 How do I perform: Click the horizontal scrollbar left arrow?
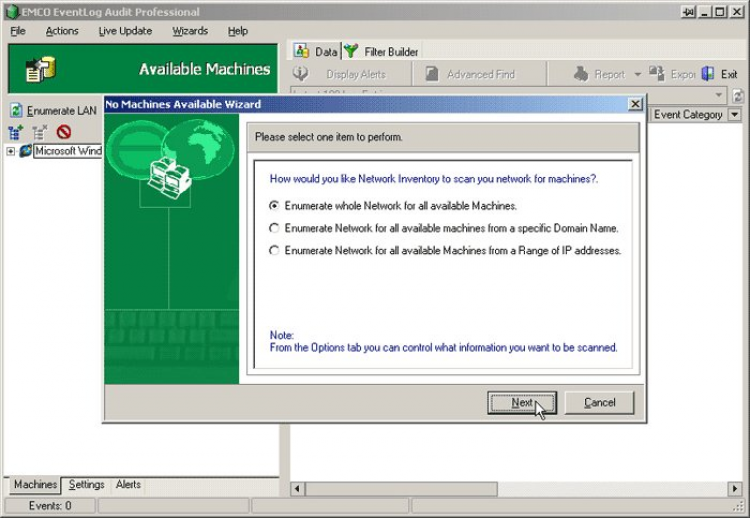[x=298, y=489]
